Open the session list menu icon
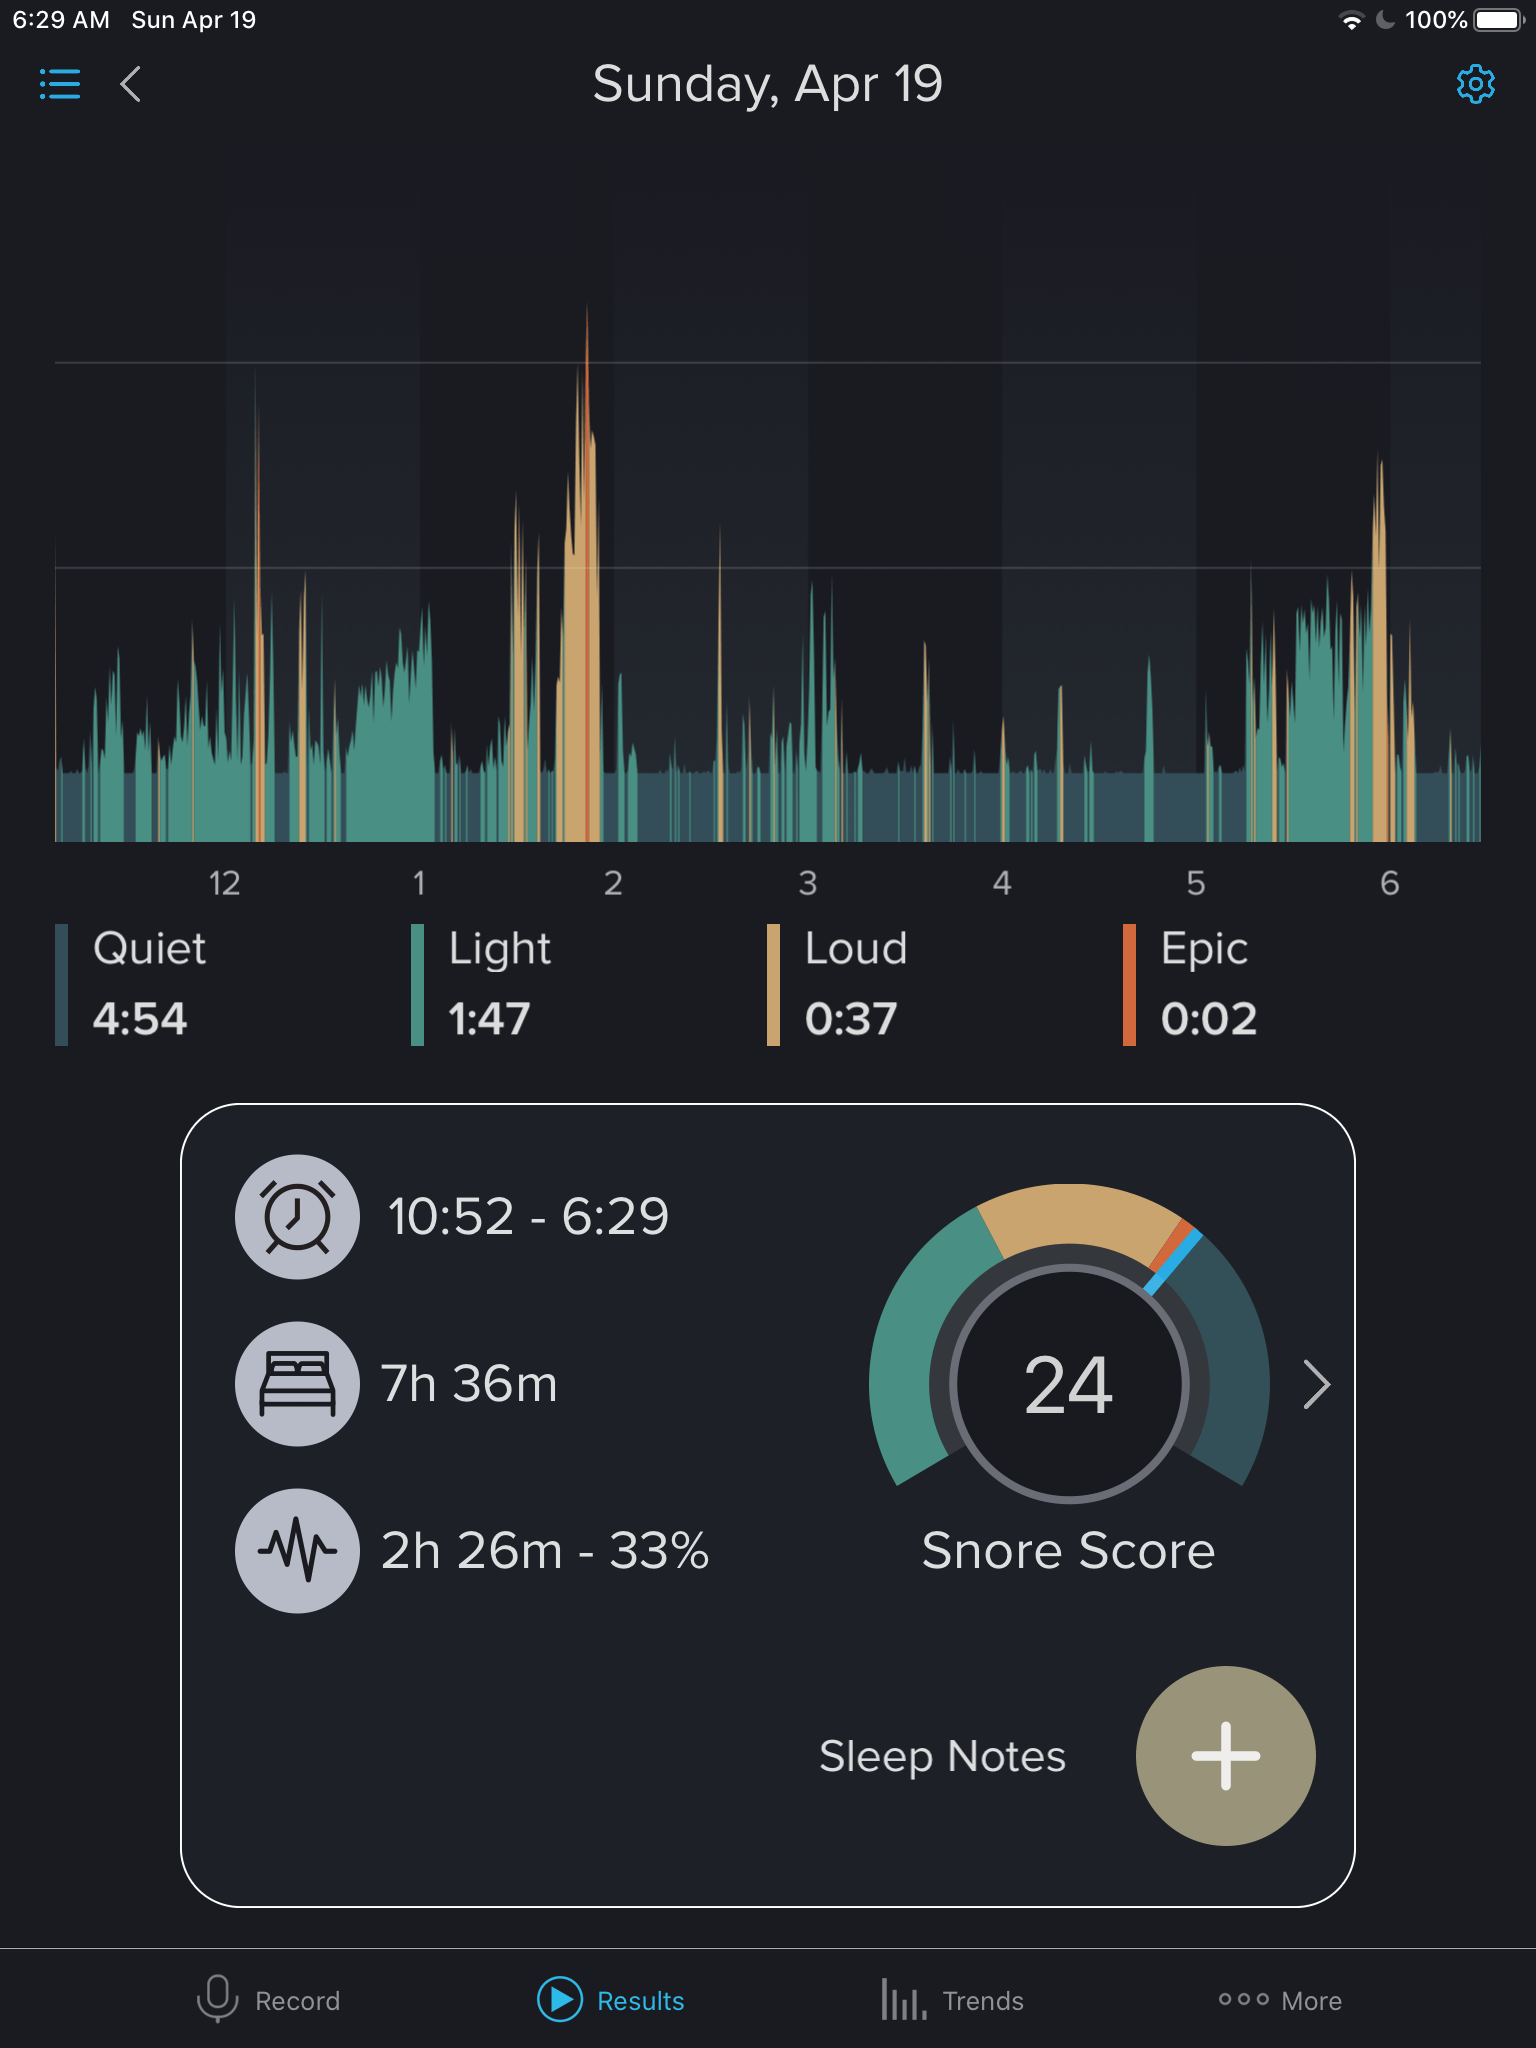The image size is (1536, 2048). (x=60, y=85)
